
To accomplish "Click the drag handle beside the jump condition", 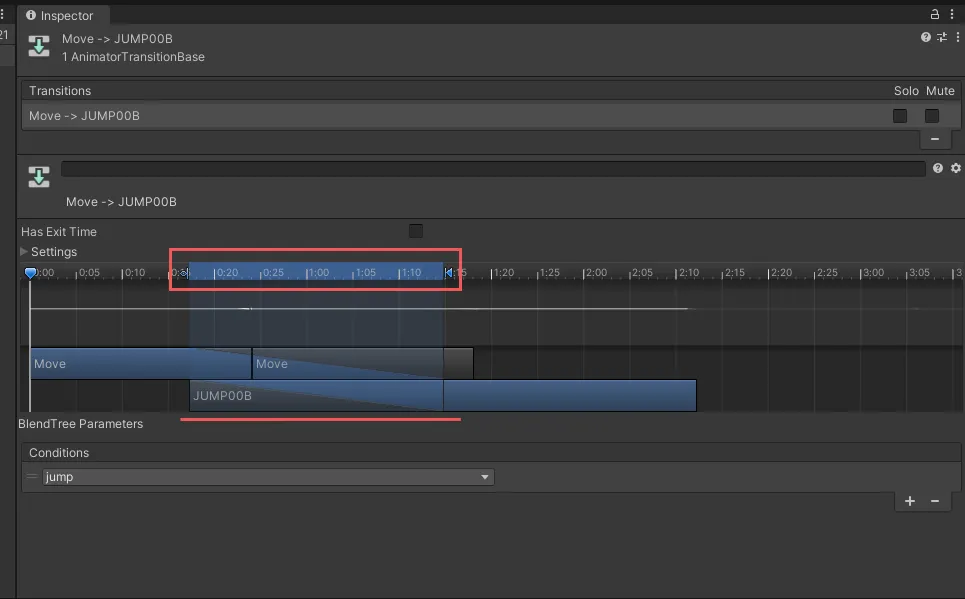I will pos(32,477).
